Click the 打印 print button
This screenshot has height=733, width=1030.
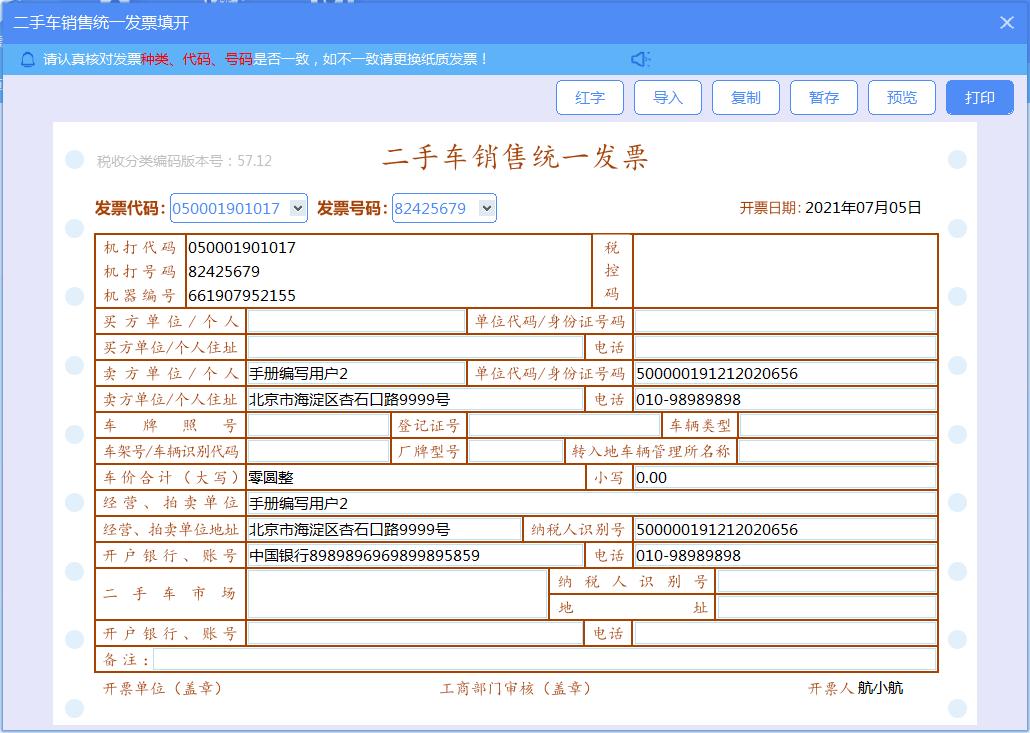pos(980,97)
